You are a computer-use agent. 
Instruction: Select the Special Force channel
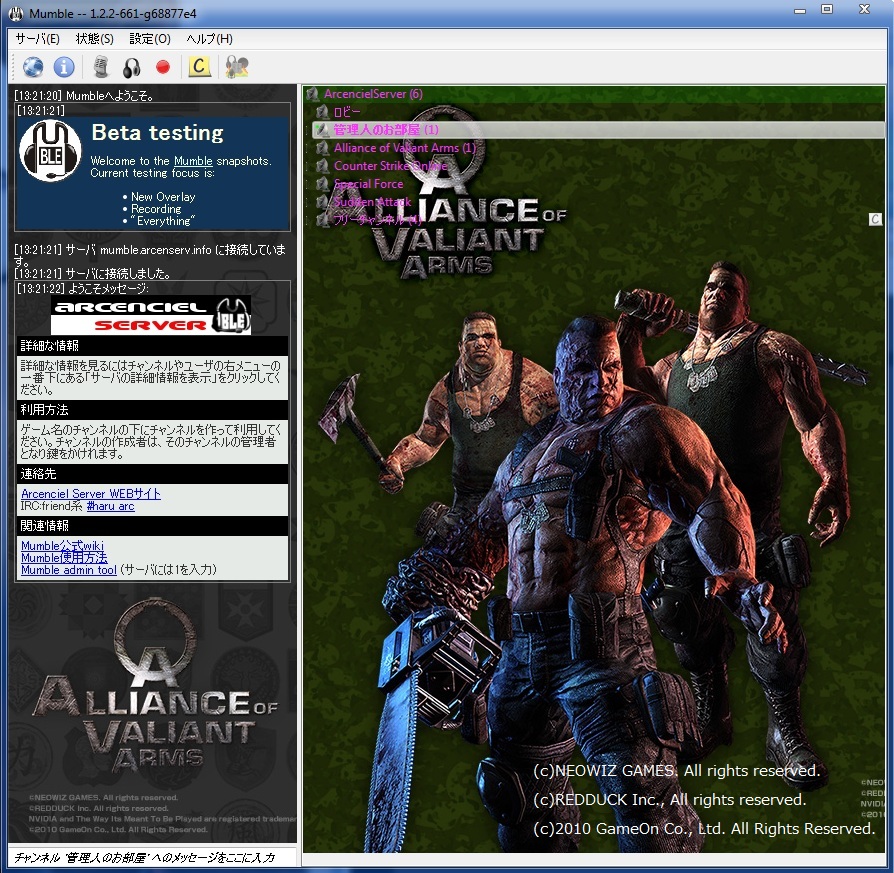368,184
